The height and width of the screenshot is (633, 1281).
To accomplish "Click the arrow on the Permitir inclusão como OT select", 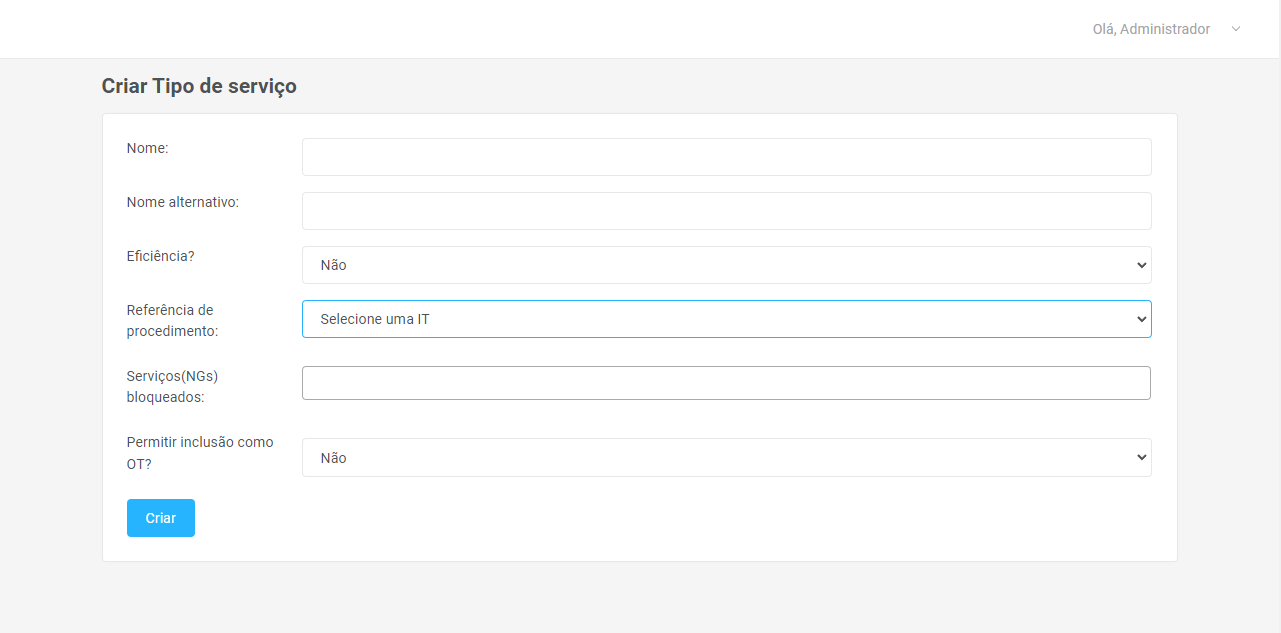I will pyautogui.click(x=1141, y=457).
